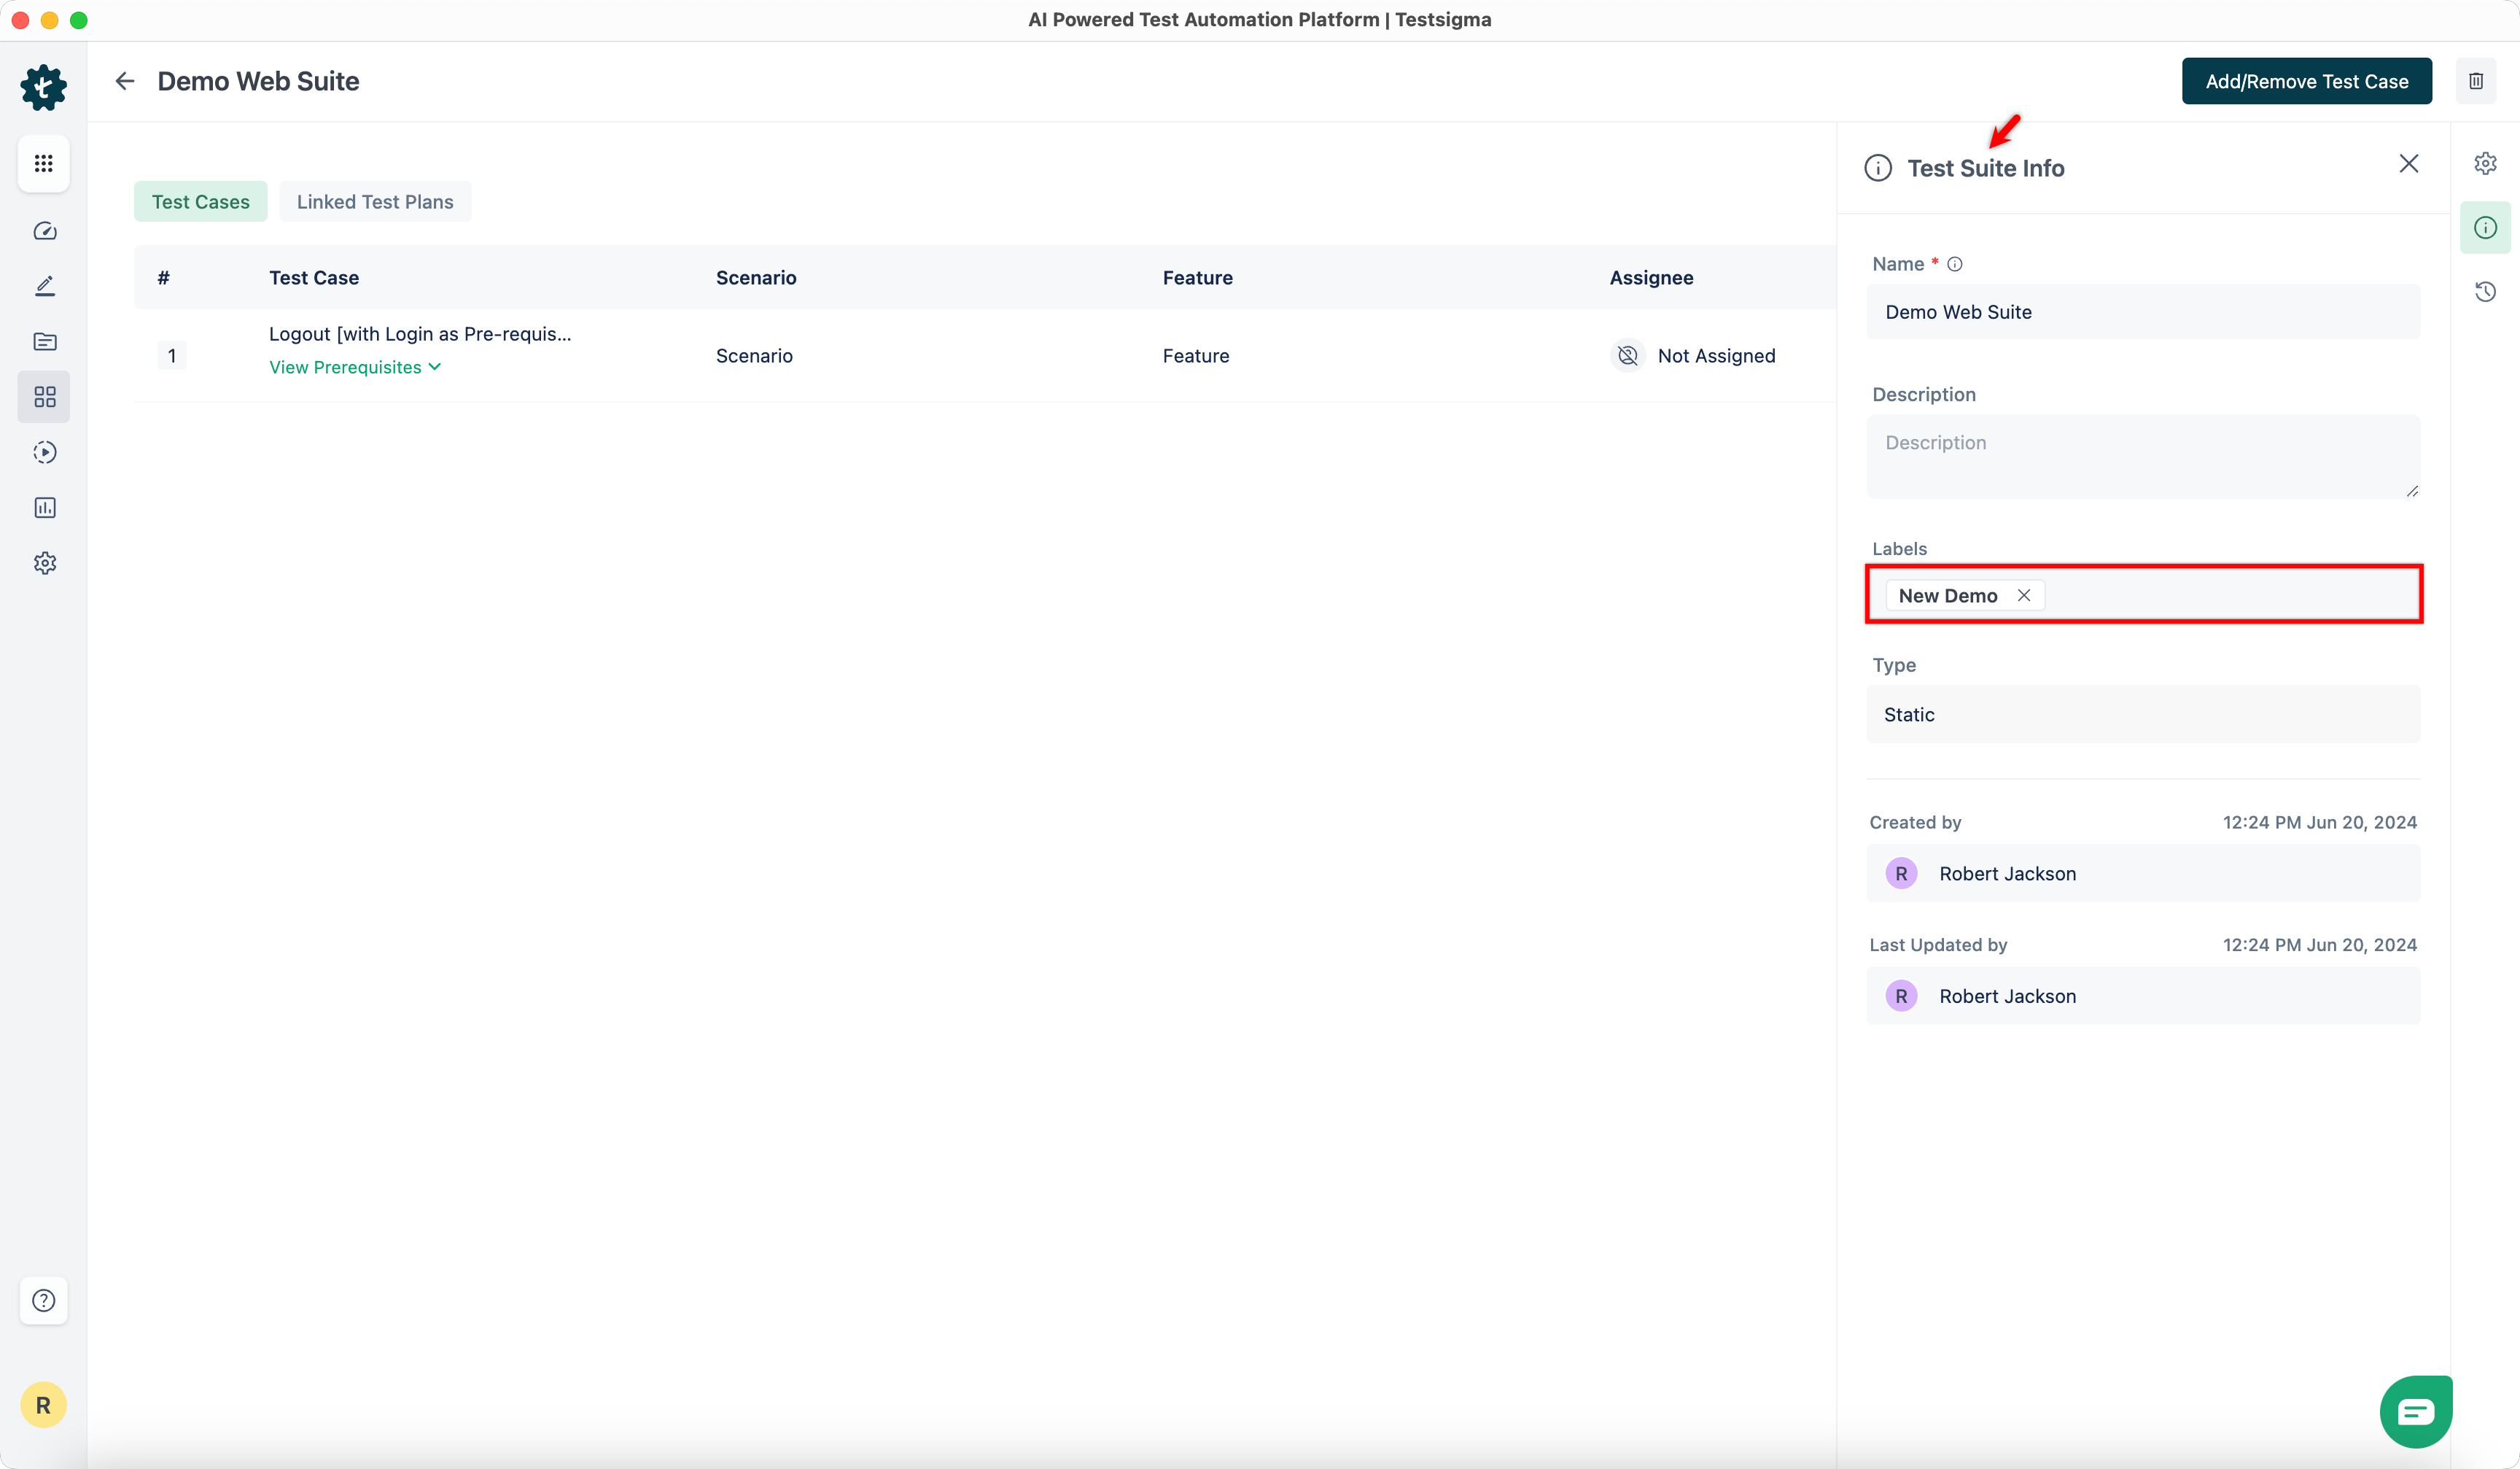Open the help question mark icon
The width and height of the screenshot is (2520, 1469).
pos(44,1300)
